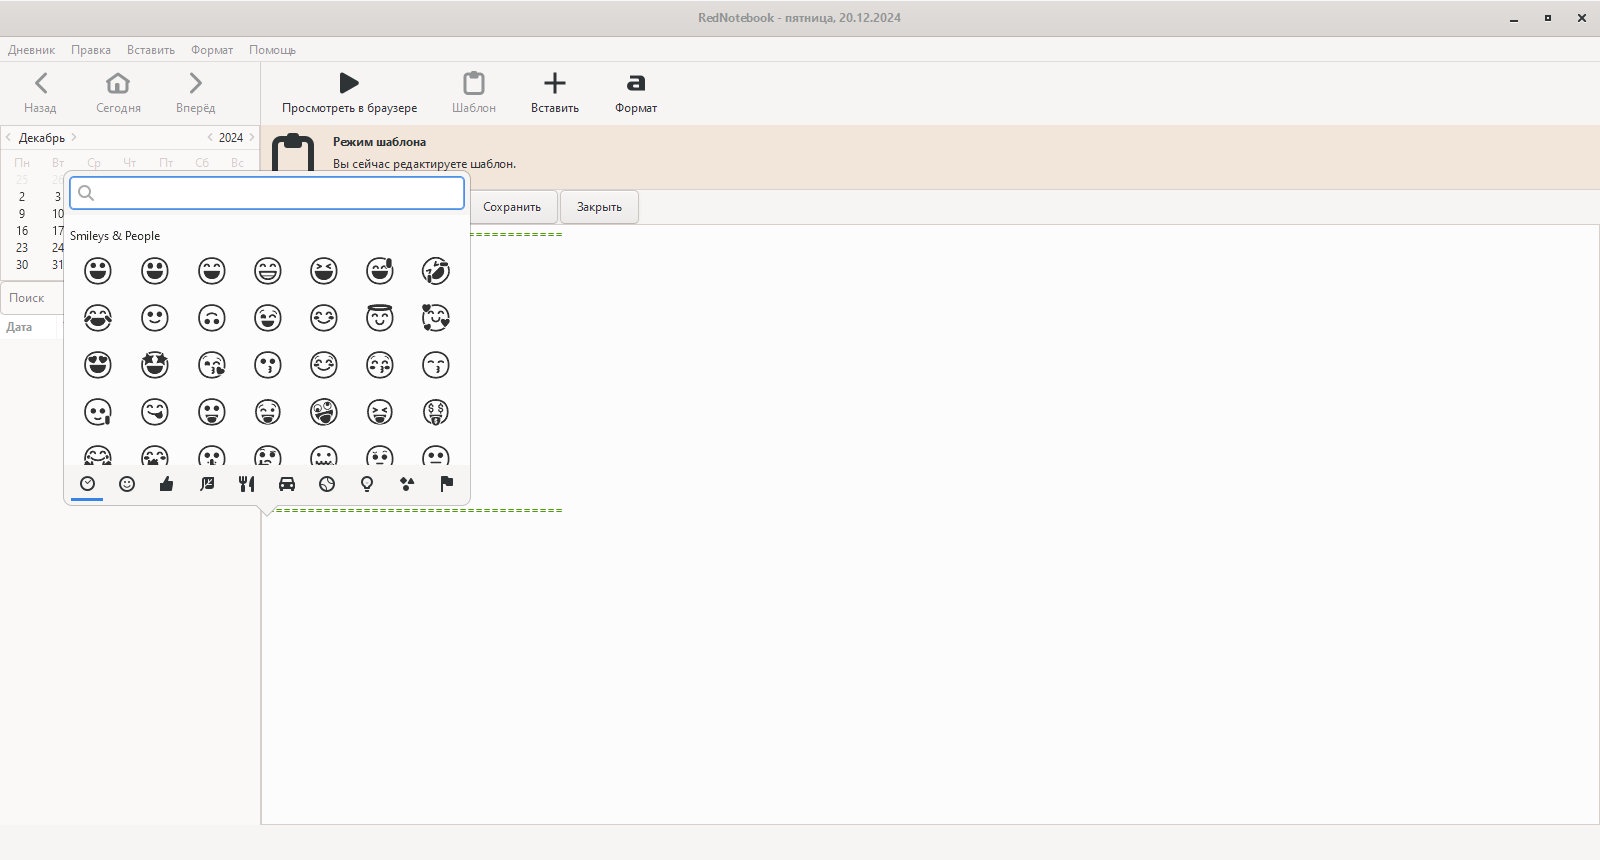Select day 30 in the calendar

point(22,265)
